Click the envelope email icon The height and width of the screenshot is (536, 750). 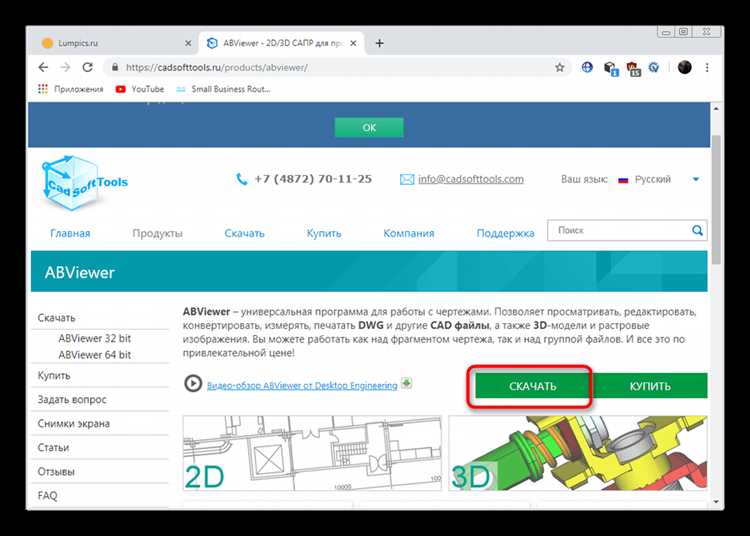pos(407,179)
